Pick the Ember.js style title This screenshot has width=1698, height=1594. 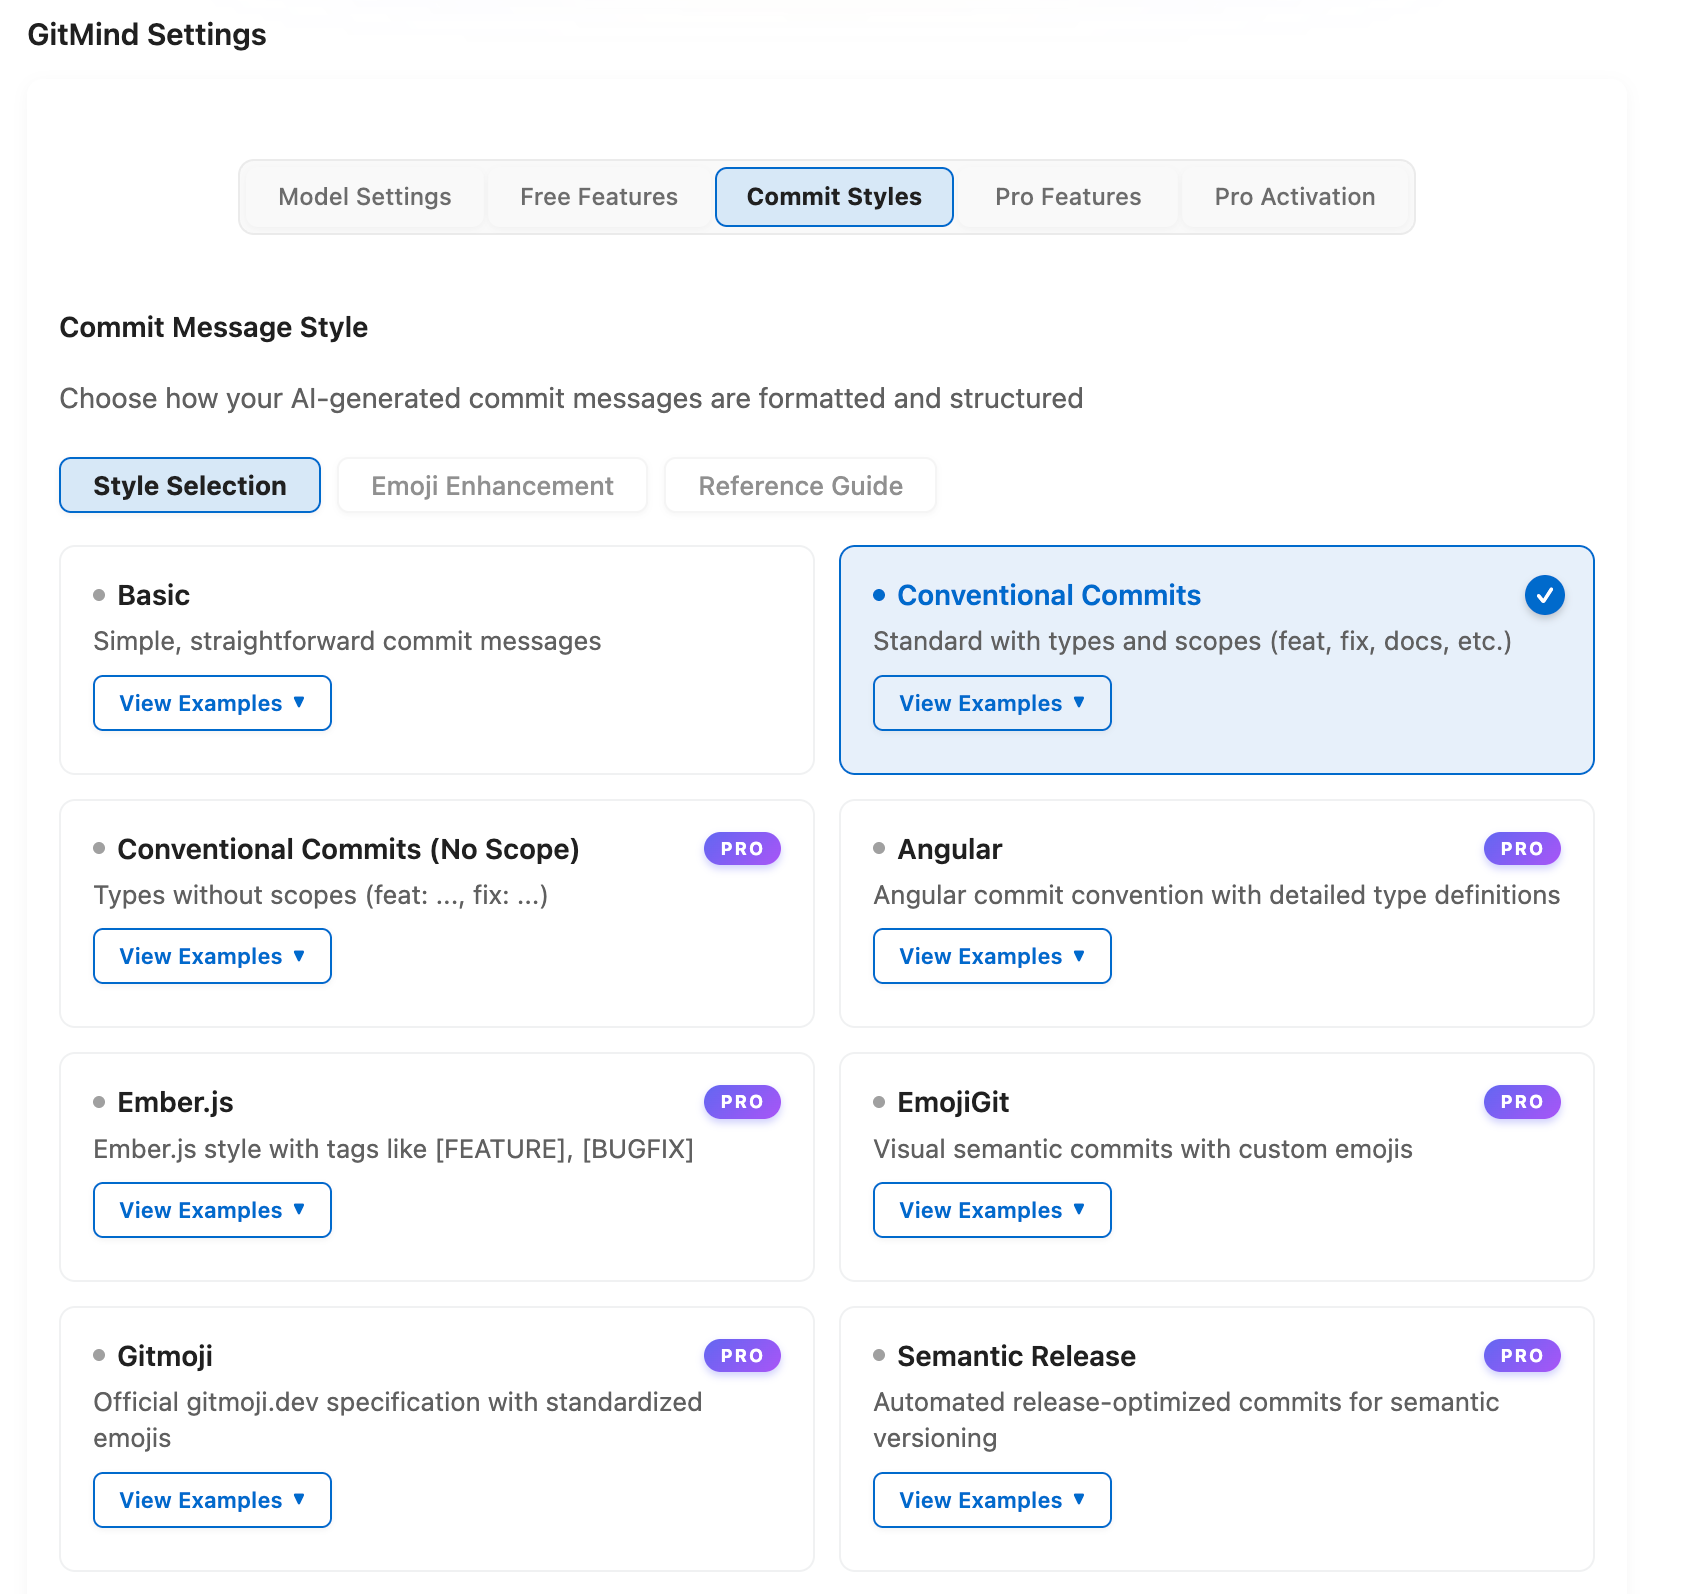[175, 1102]
